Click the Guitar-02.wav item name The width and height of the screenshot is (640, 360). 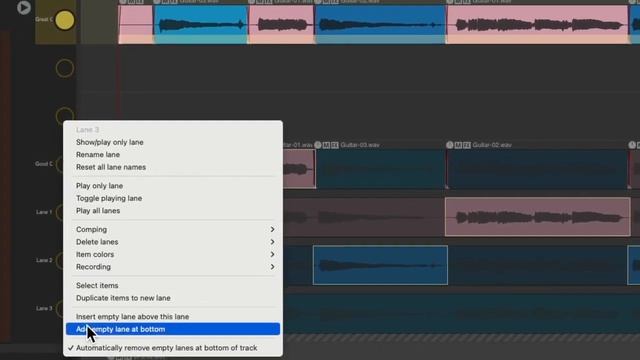(x=492, y=145)
